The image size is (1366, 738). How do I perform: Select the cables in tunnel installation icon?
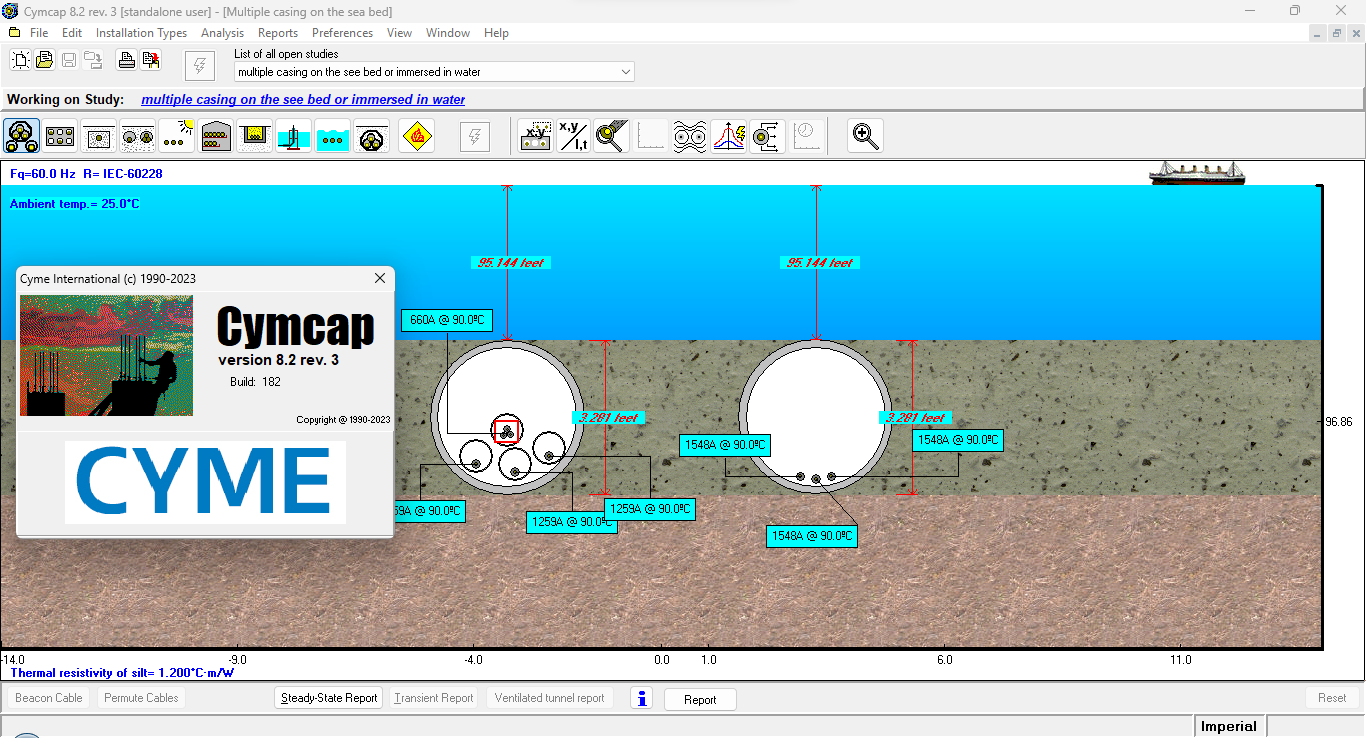pyautogui.click(x=216, y=135)
